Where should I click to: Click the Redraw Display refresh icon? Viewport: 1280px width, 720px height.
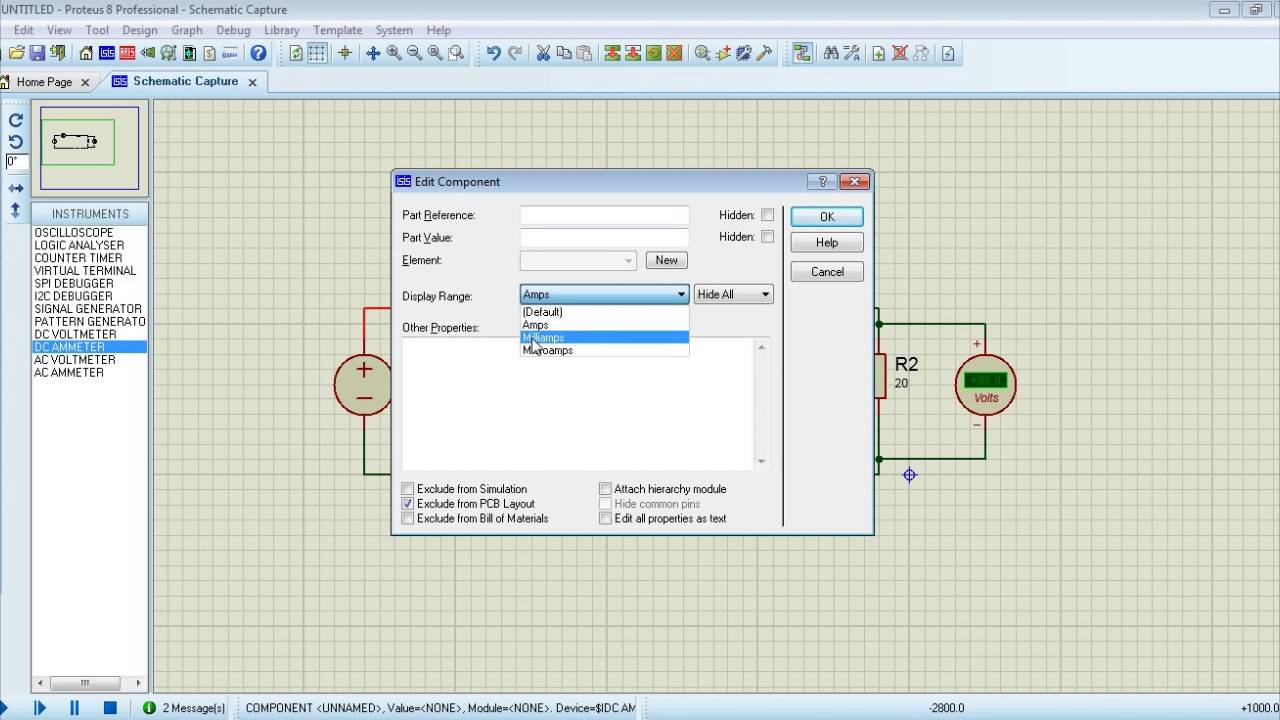tap(296, 53)
